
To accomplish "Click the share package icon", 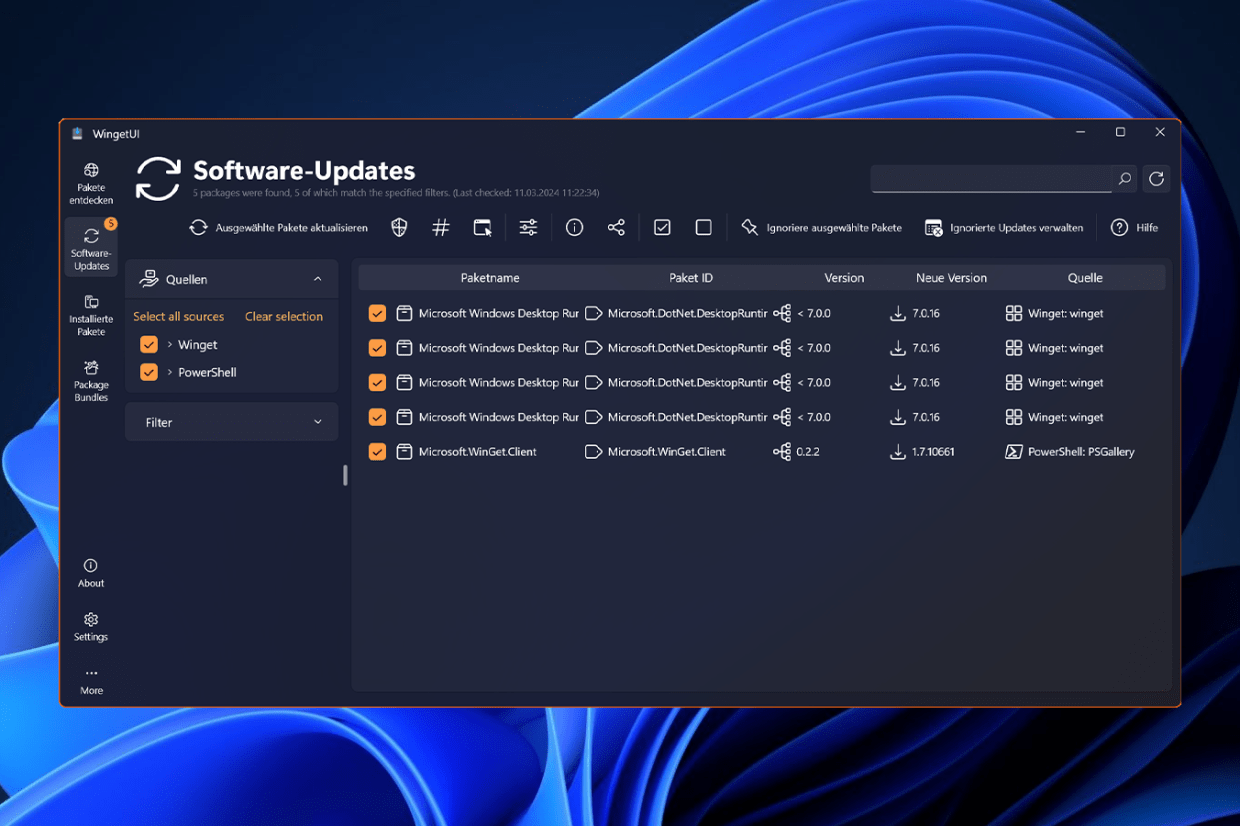I will coord(616,228).
